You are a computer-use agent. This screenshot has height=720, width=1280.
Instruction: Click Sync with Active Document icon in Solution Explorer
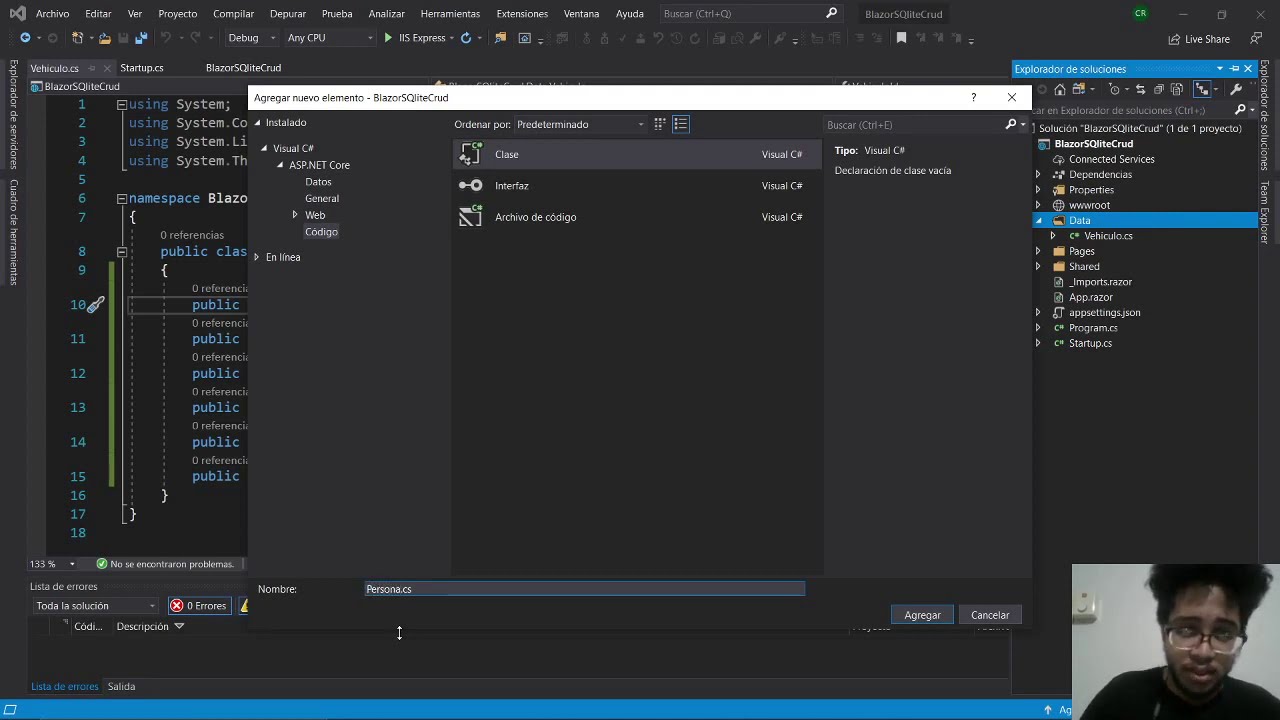coord(1140,90)
